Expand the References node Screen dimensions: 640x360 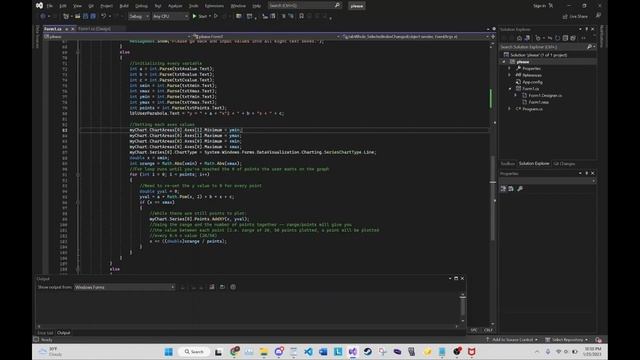click(x=509, y=75)
